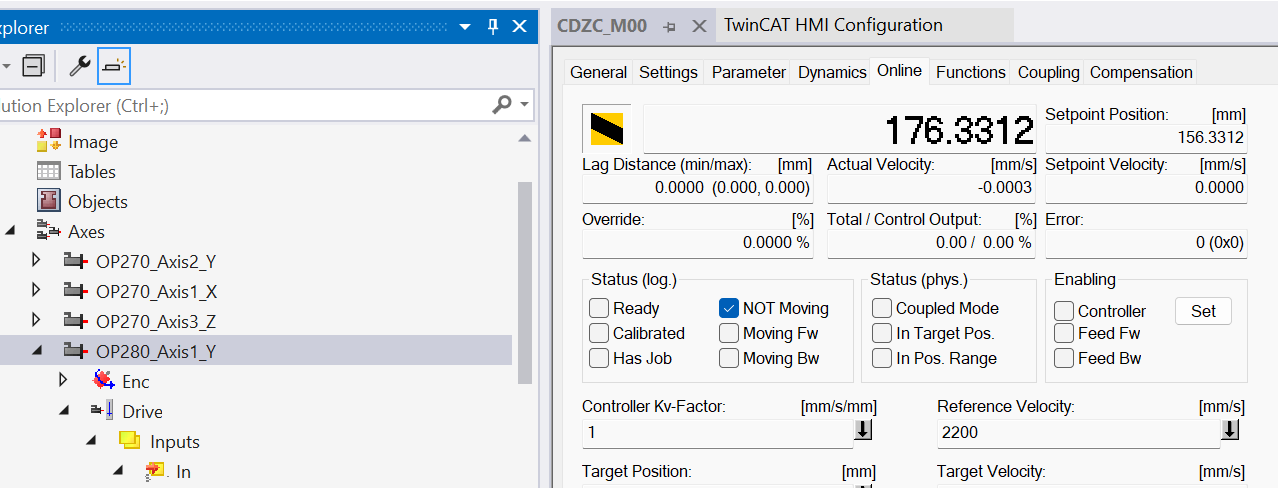1278x488 pixels.
Task: Open the search options dropdown arrow
Action: click(524, 104)
